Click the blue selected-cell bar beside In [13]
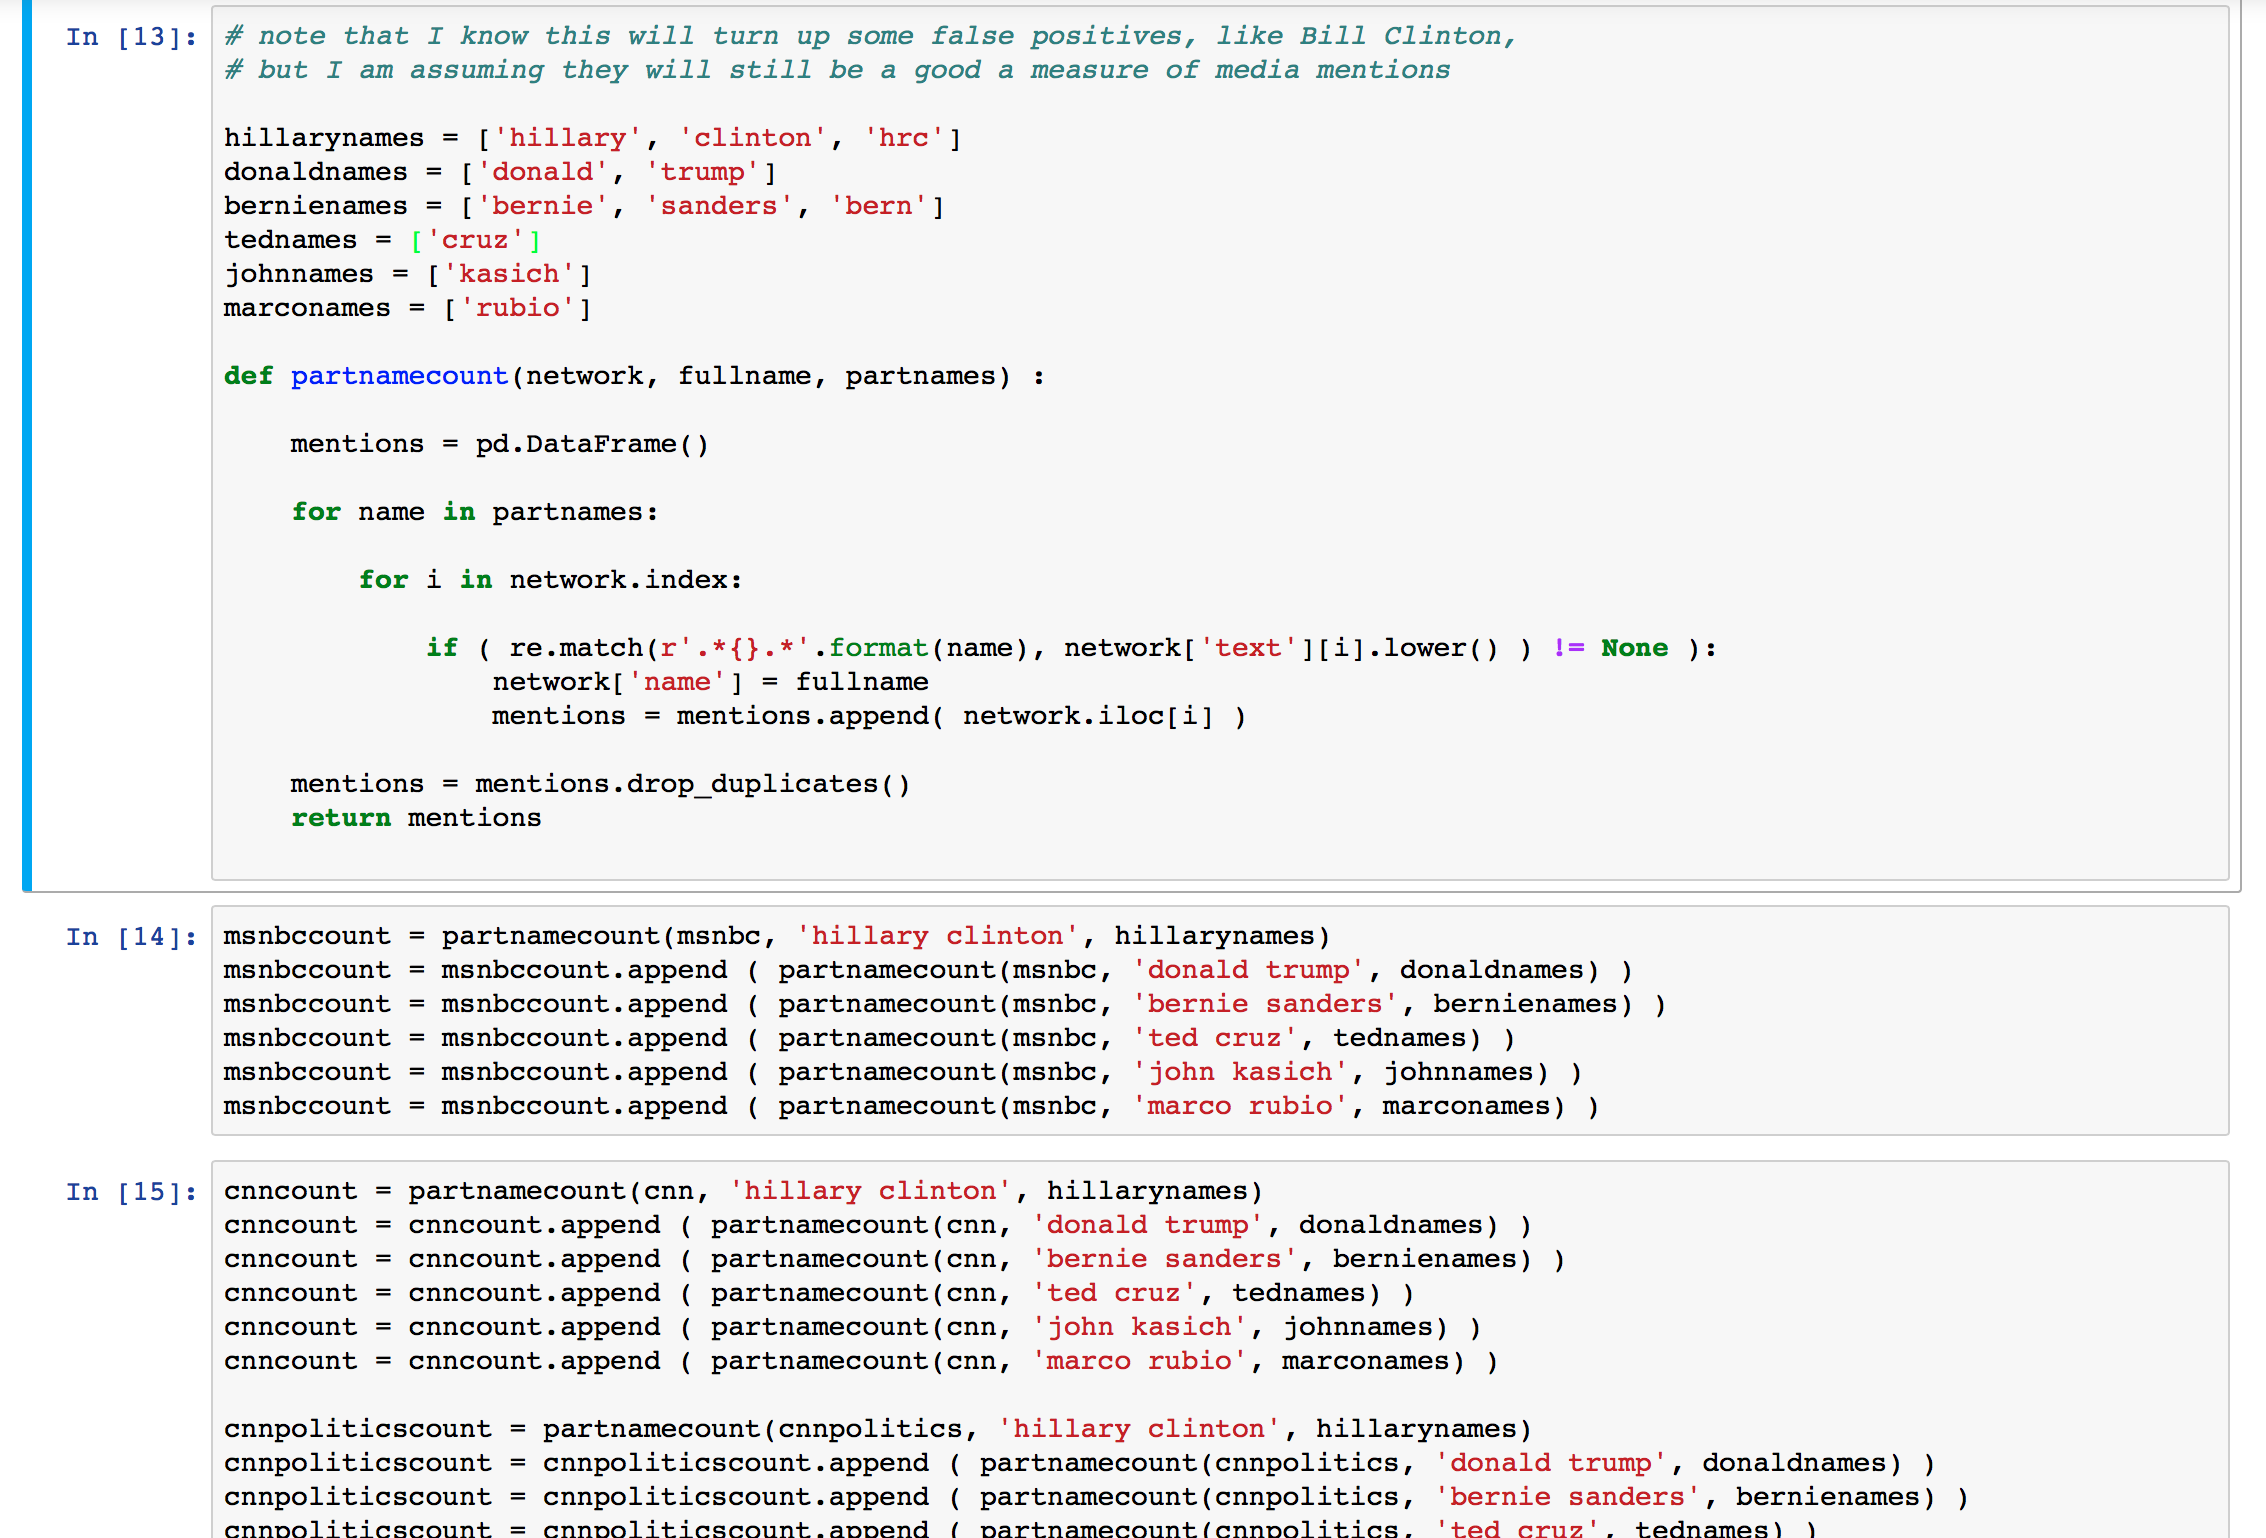The image size is (2266, 1538). coord(27,446)
